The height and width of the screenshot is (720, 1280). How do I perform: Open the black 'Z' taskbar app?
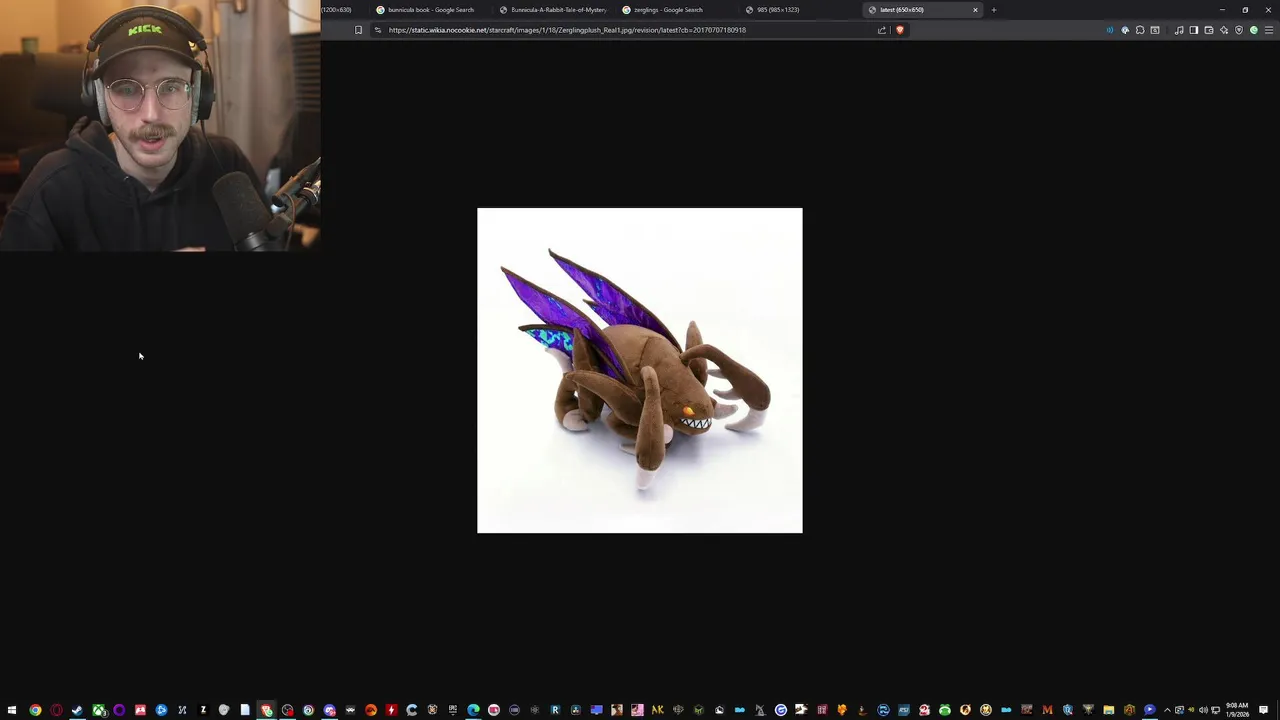[x=203, y=710]
